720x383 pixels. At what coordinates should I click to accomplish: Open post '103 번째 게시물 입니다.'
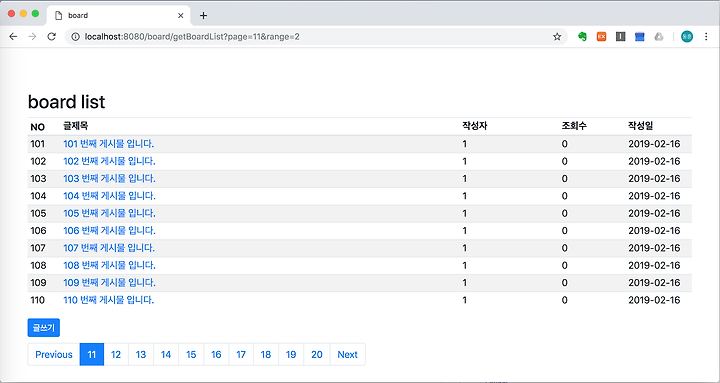click(x=109, y=179)
